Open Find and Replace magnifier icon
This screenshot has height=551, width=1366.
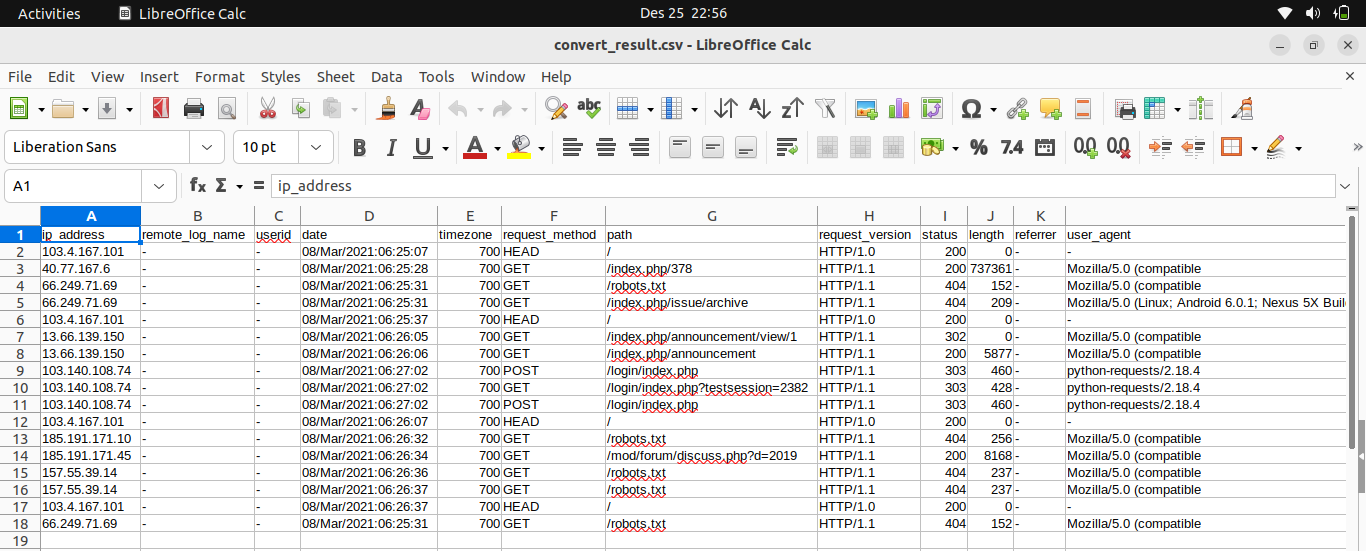click(556, 108)
